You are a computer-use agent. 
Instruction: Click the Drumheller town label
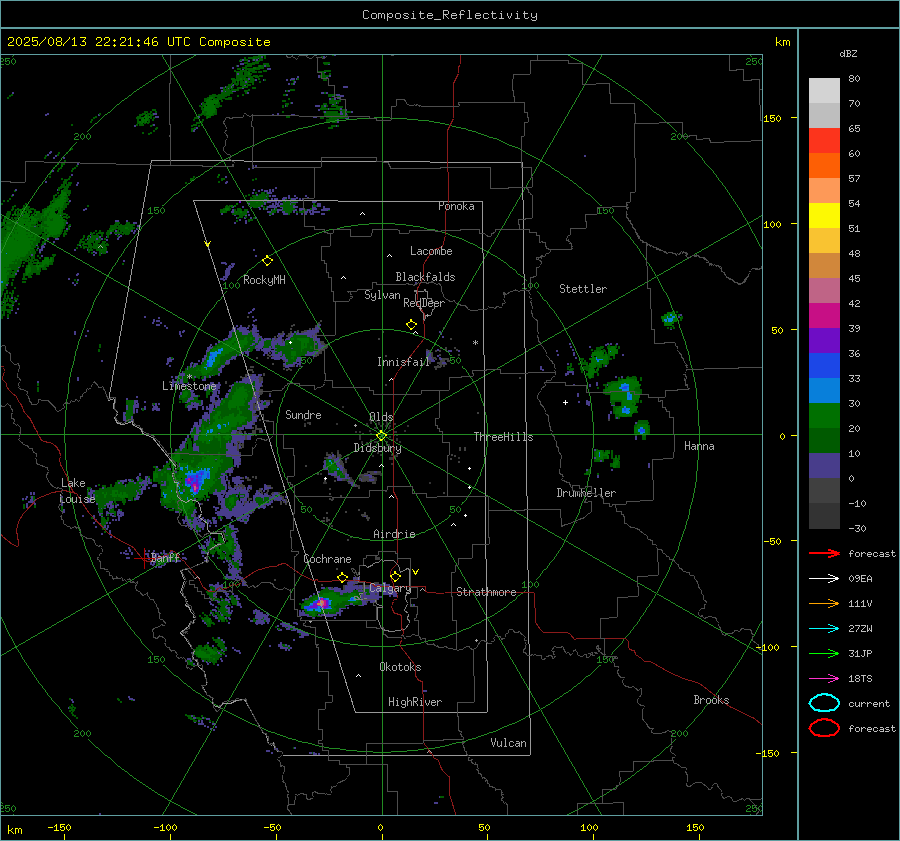click(586, 493)
